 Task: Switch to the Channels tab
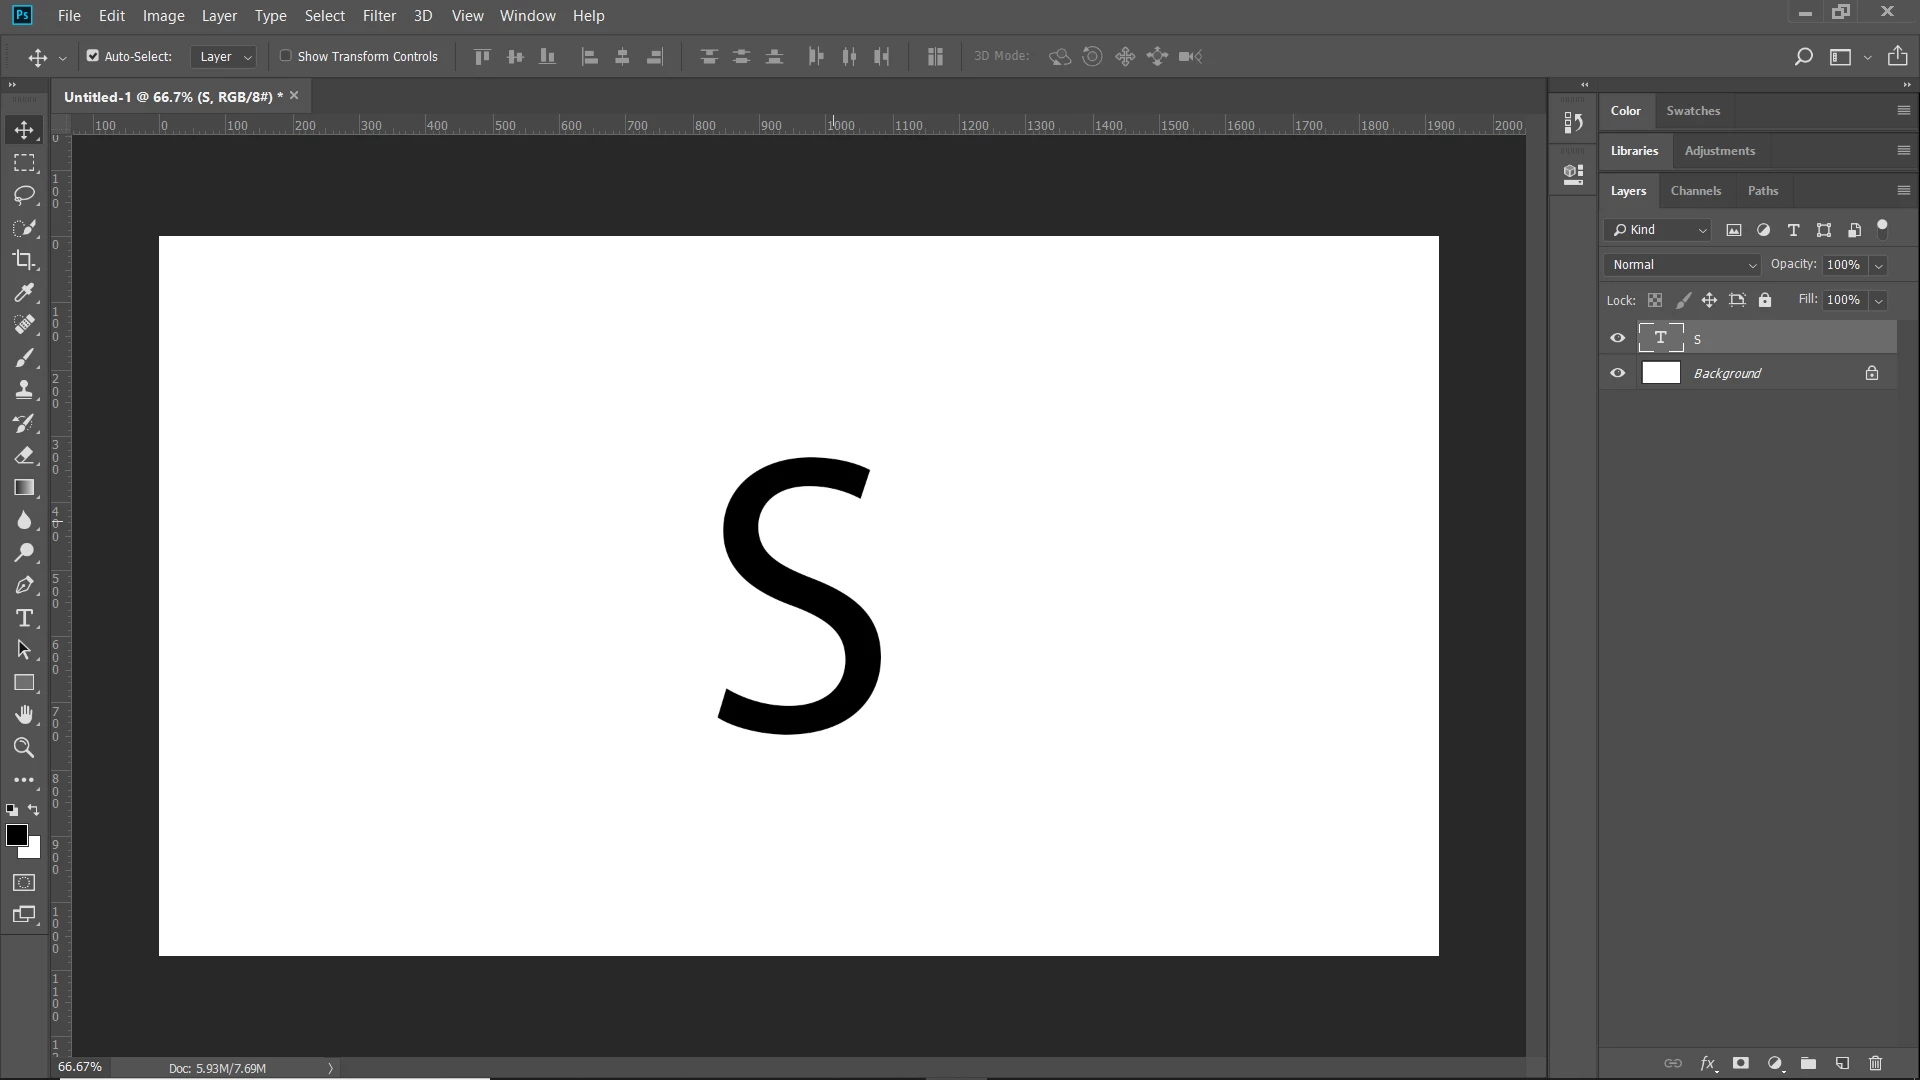click(1695, 191)
